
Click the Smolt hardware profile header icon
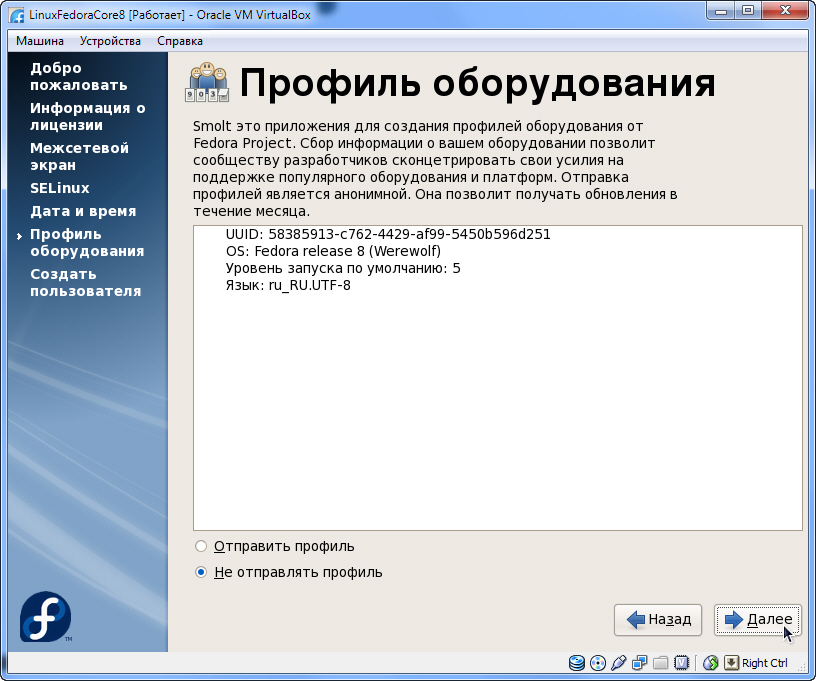coord(207,82)
